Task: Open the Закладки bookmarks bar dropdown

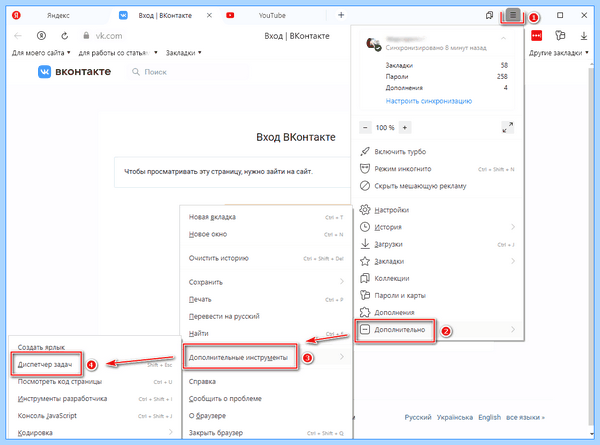Action: pyautogui.click(x=183, y=53)
